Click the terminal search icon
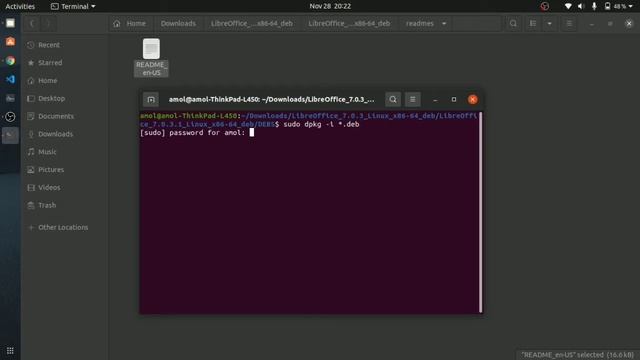 (x=393, y=99)
